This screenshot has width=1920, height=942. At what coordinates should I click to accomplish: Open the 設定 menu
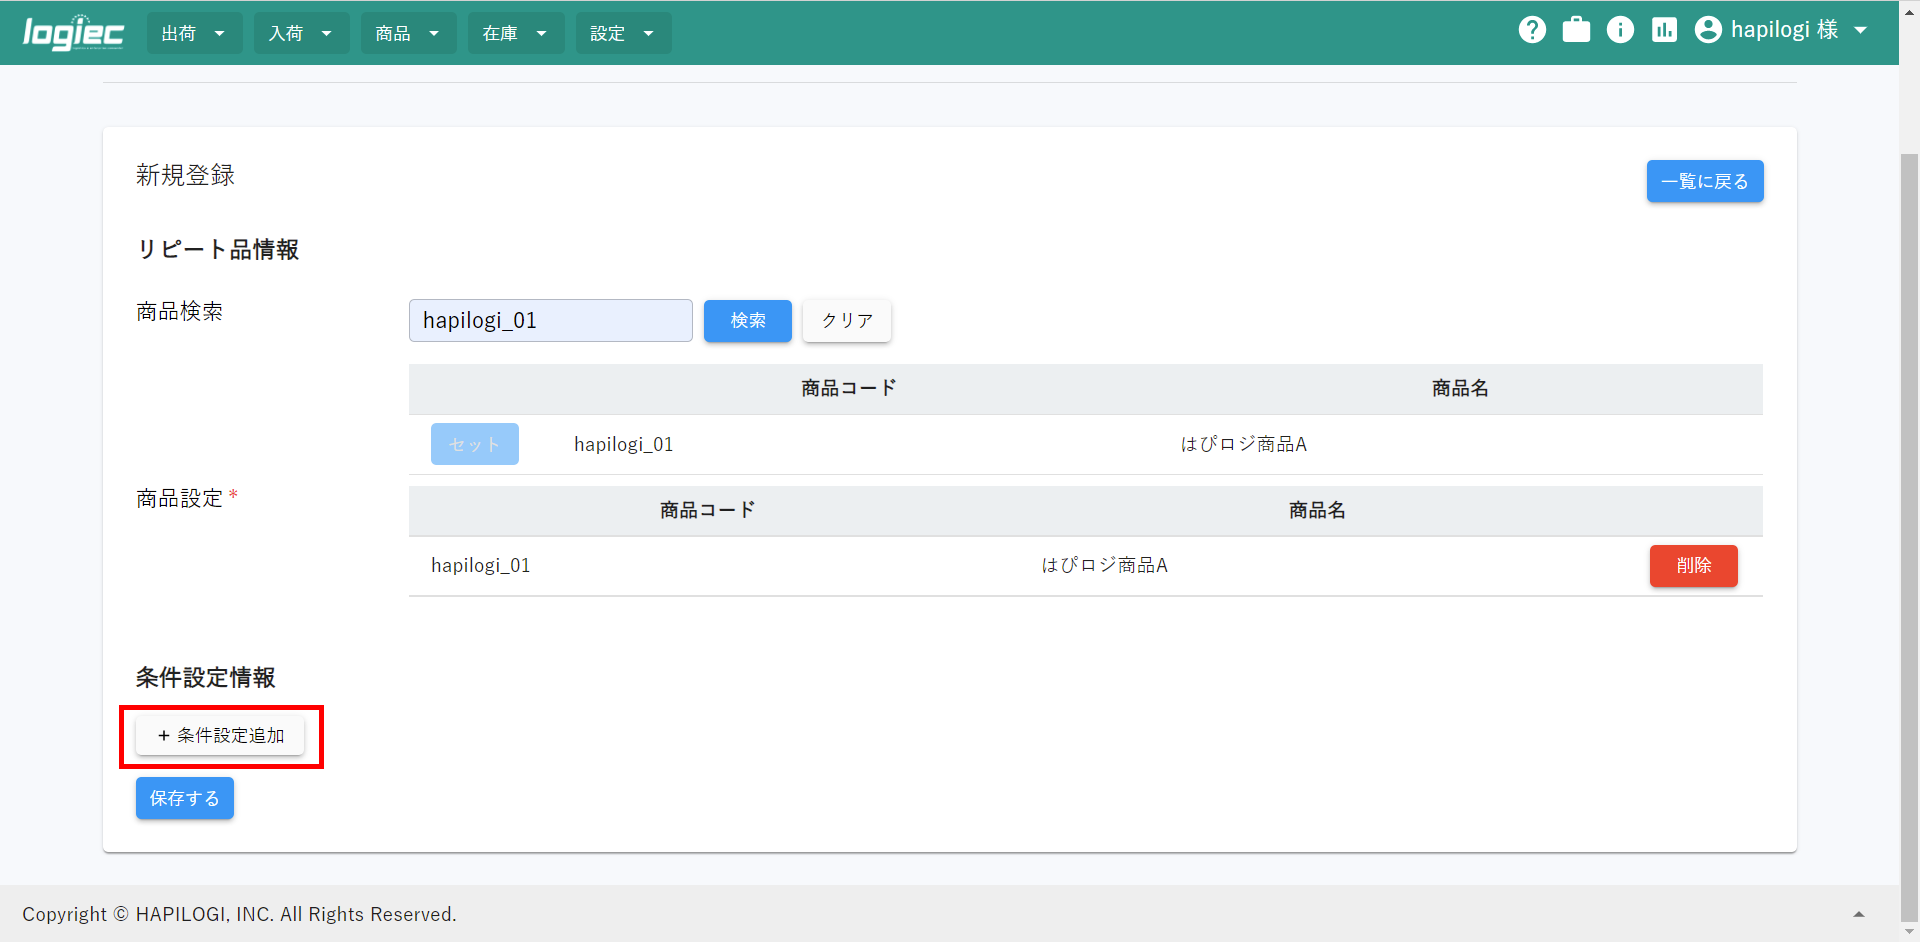click(623, 33)
